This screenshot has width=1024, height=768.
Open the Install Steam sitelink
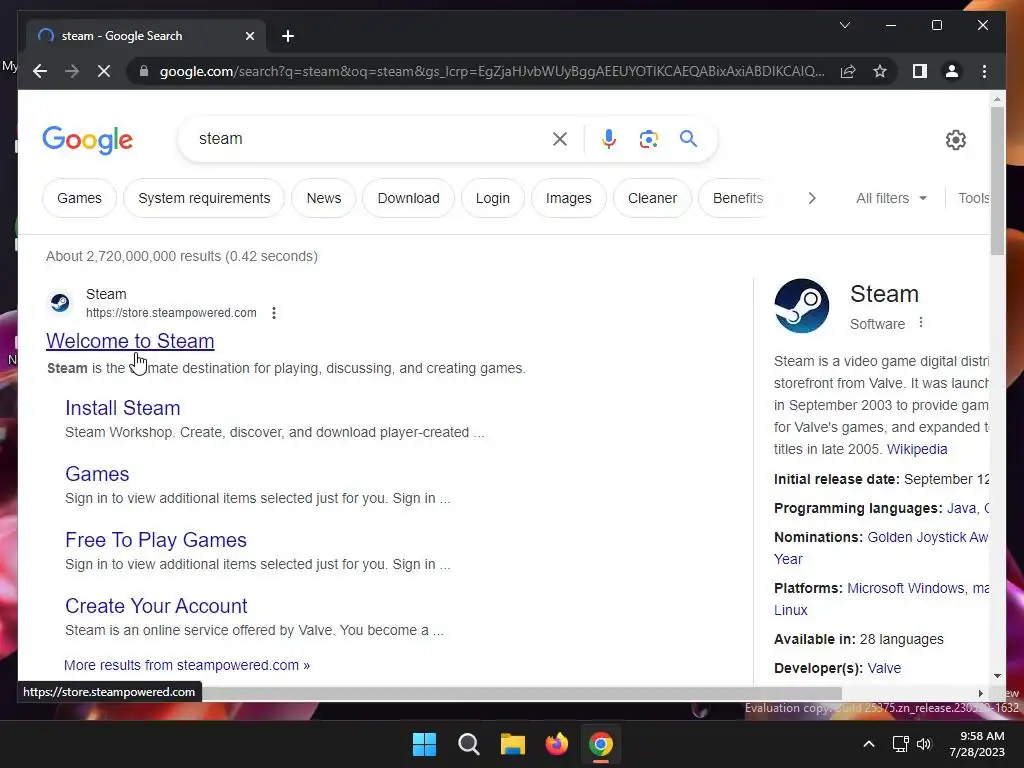(x=123, y=408)
